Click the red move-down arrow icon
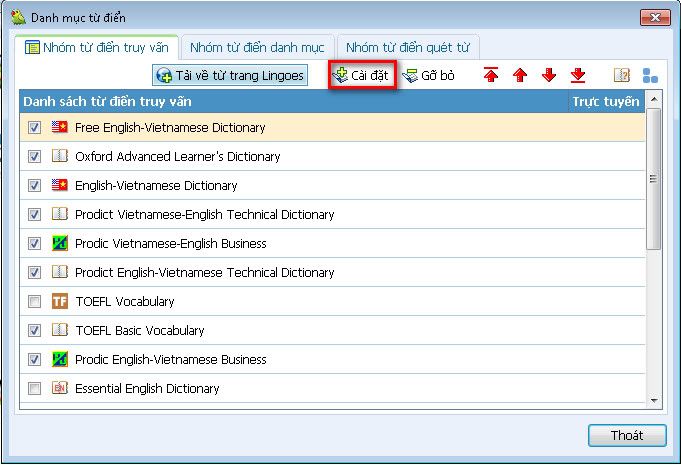This screenshot has width=681, height=465. click(x=549, y=76)
